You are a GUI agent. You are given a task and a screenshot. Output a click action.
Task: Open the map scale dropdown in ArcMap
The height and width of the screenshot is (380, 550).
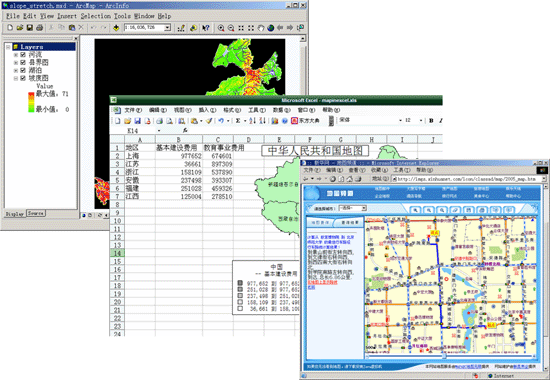click(x=168, y=28)
